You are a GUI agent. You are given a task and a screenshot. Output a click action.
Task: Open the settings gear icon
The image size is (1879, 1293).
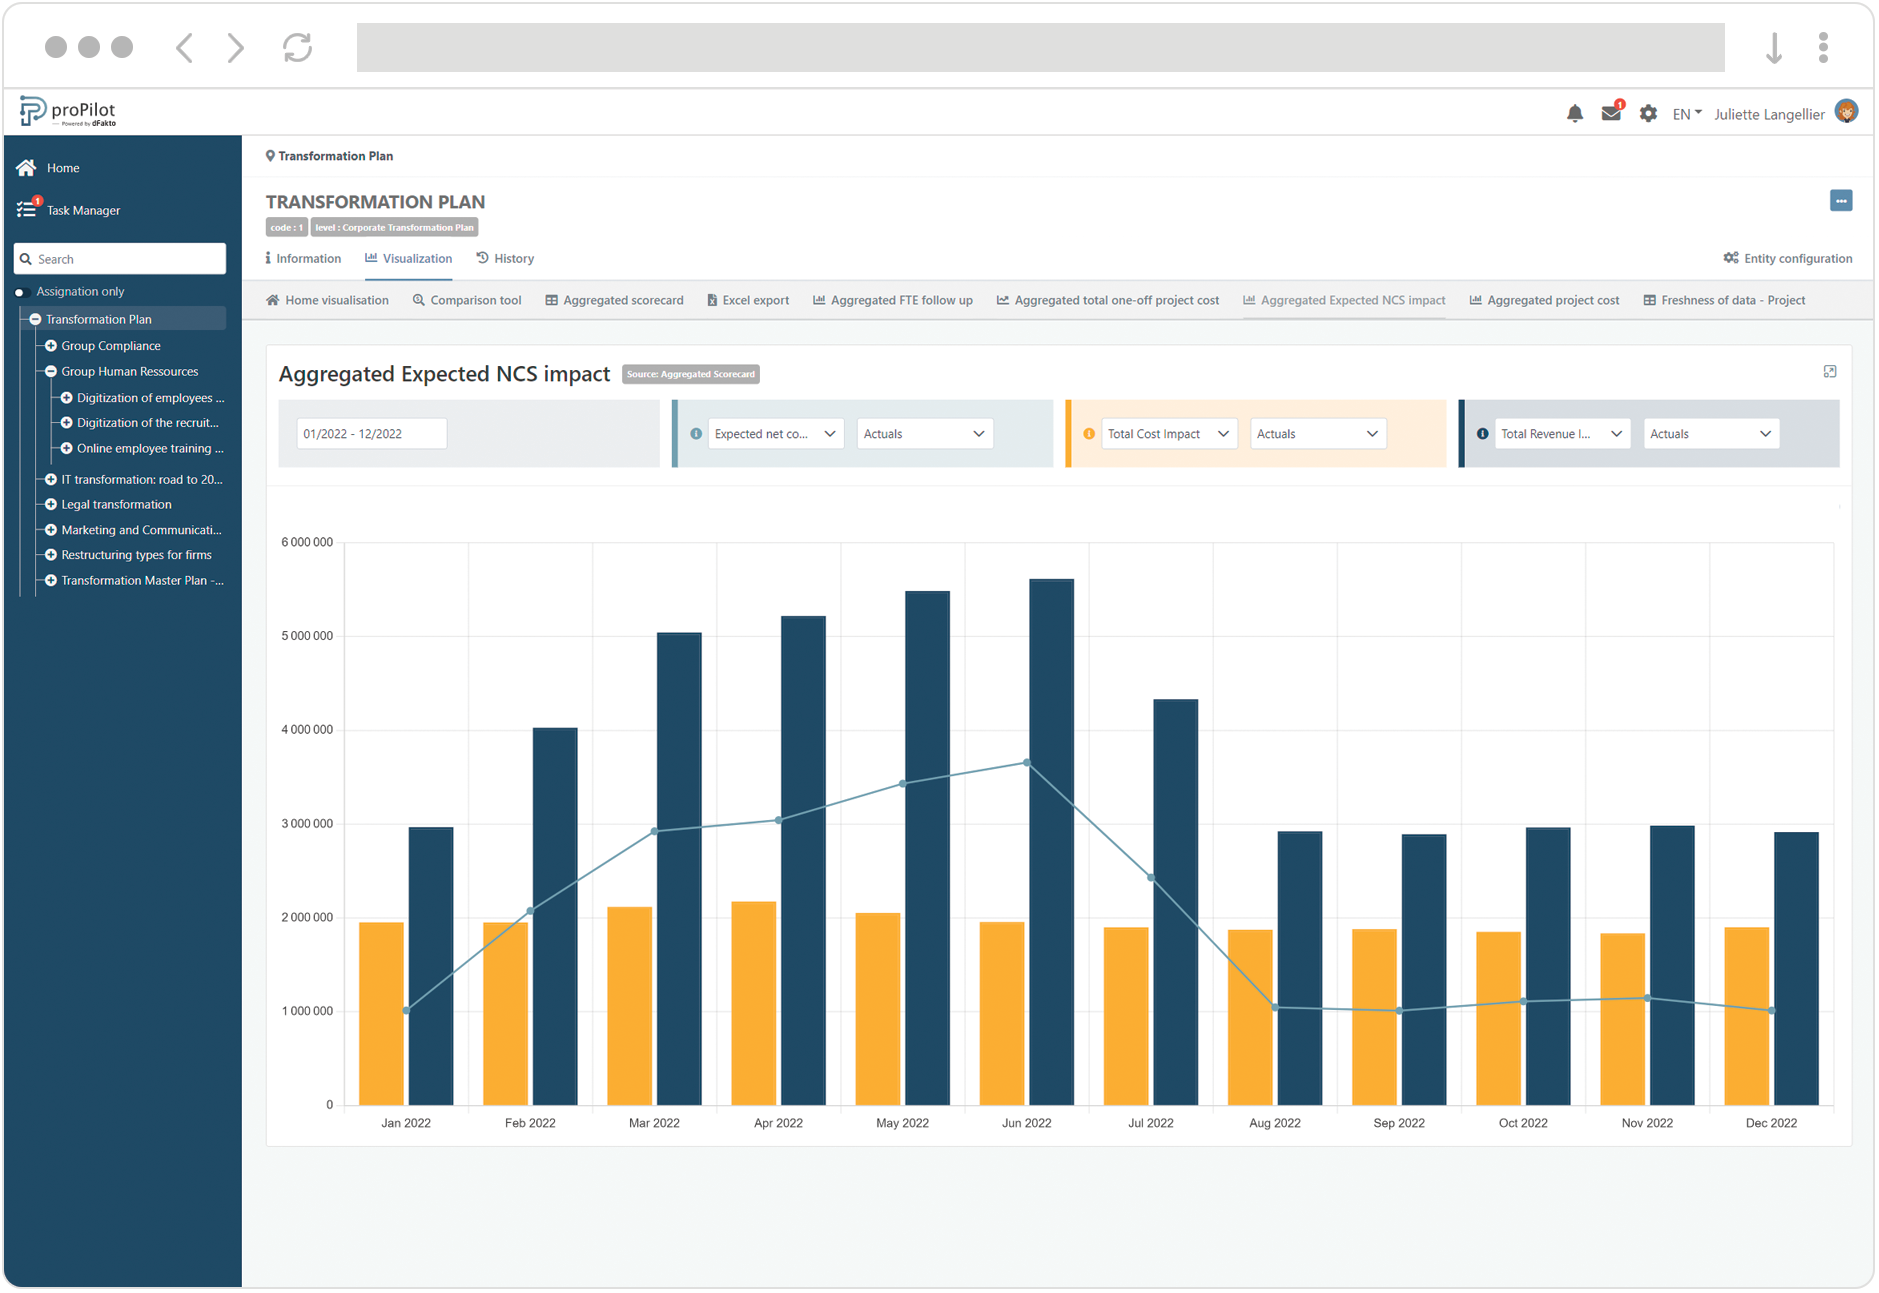pos(1648,113)
